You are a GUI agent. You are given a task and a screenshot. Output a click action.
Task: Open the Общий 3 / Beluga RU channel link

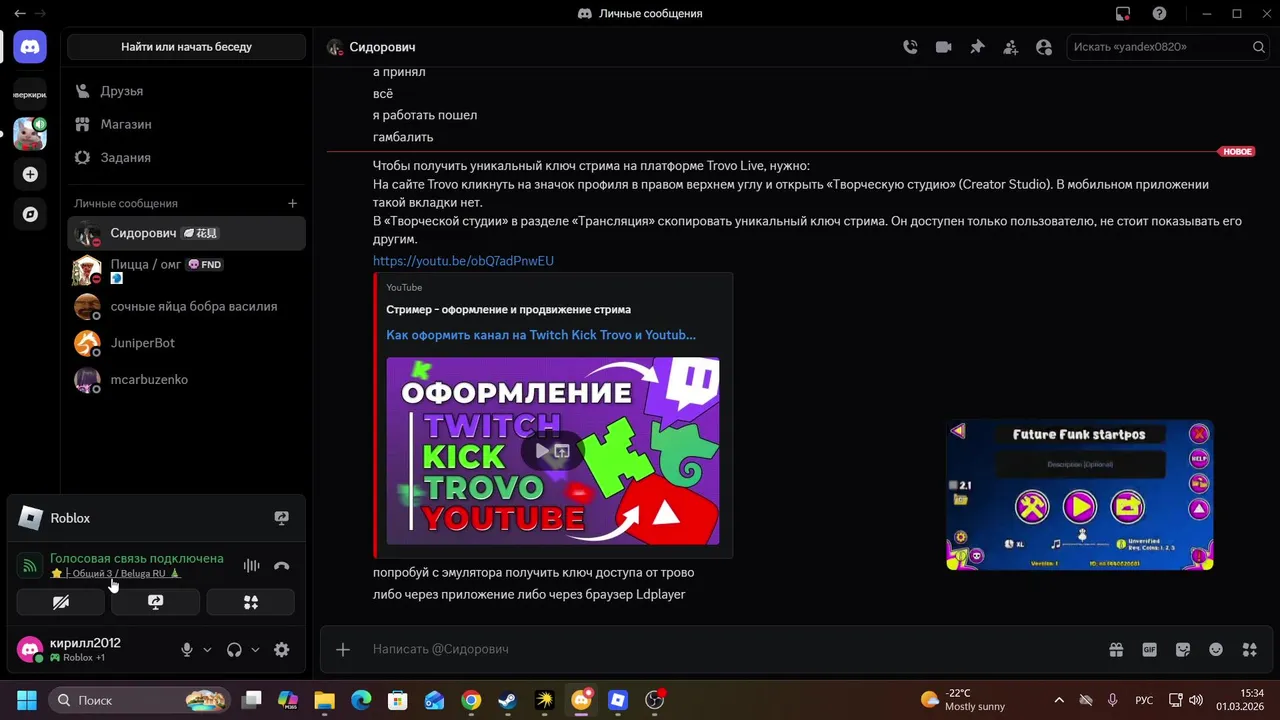115,574
